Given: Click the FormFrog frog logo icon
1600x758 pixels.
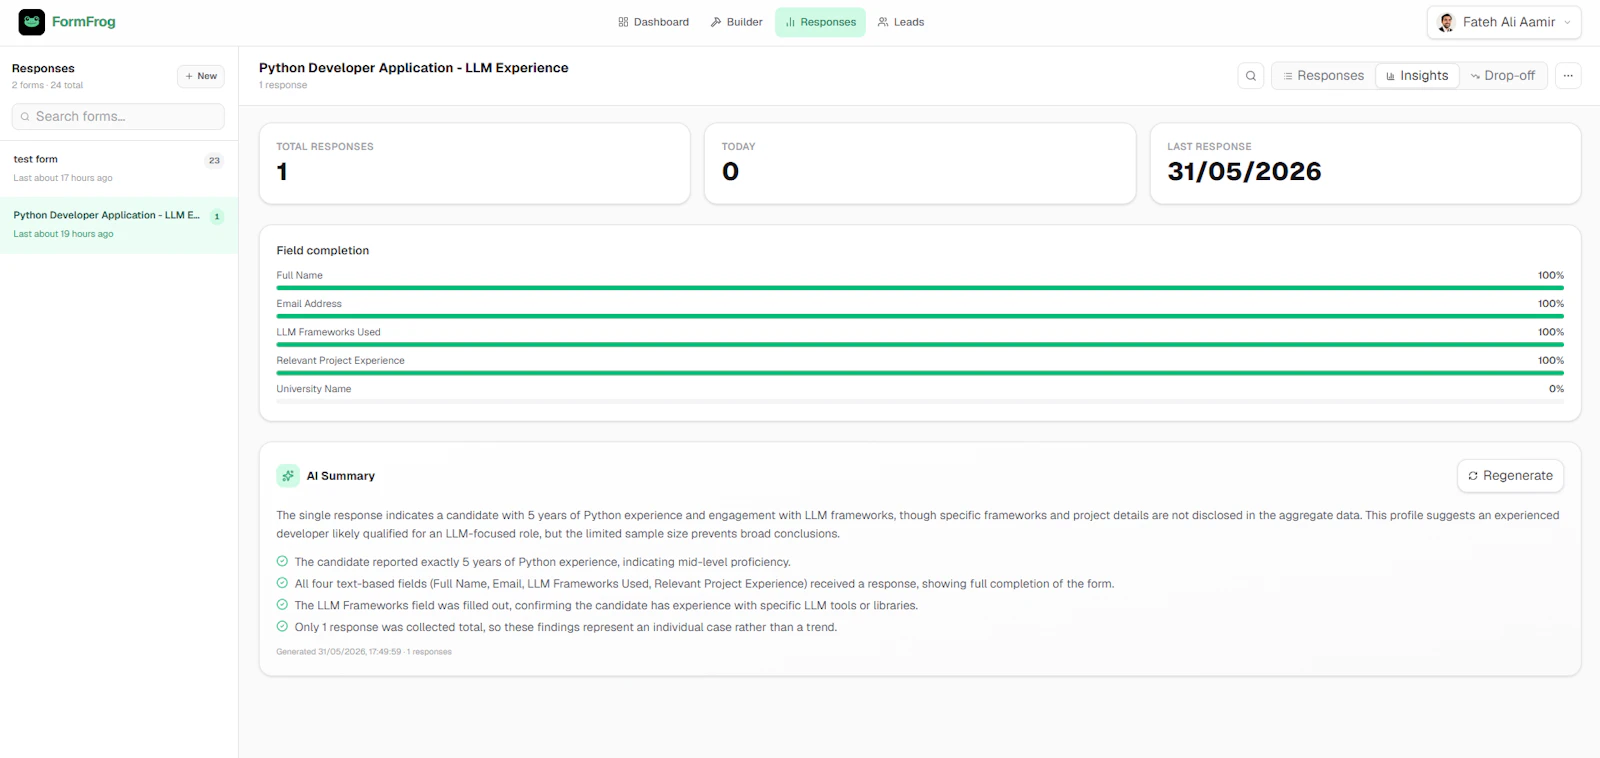Looking at the screenshot, I should coord(32,22).
